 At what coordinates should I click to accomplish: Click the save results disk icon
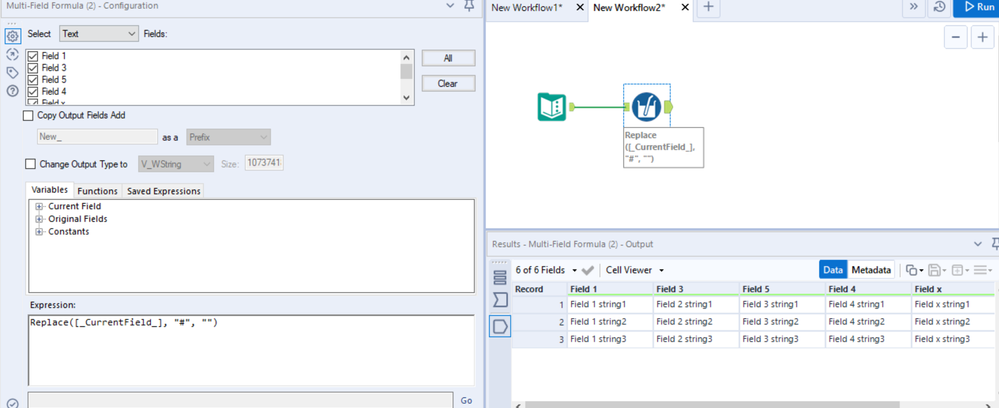pos(936,270)
